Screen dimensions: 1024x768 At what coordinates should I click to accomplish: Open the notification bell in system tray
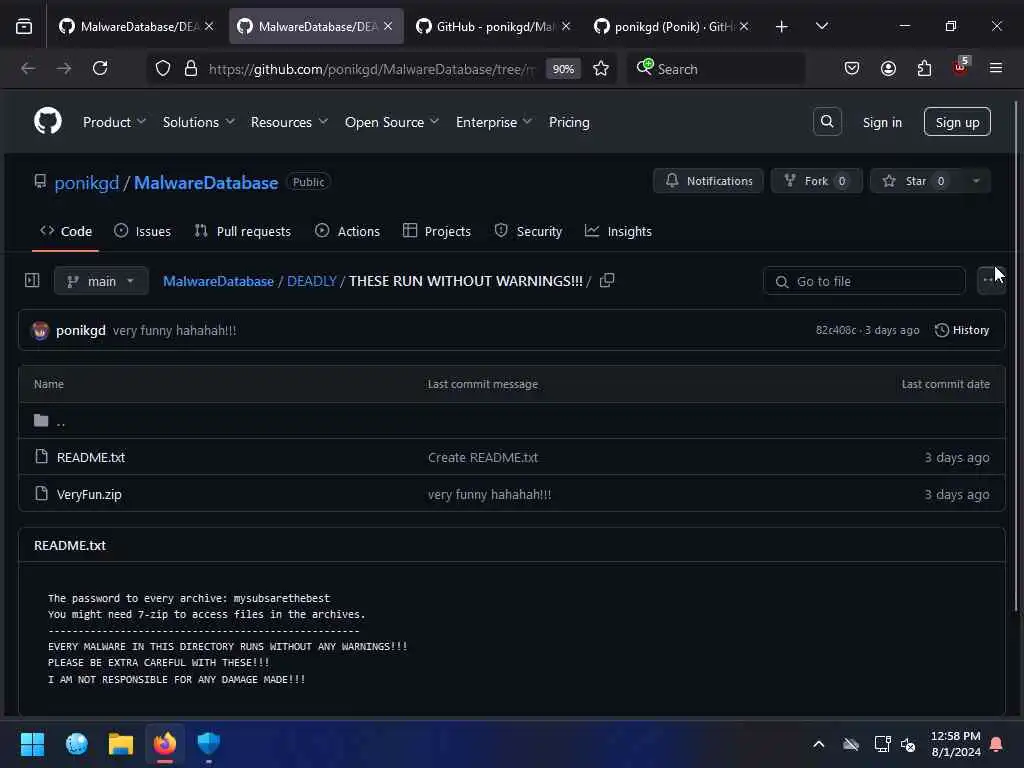click(x=997, y=744)
